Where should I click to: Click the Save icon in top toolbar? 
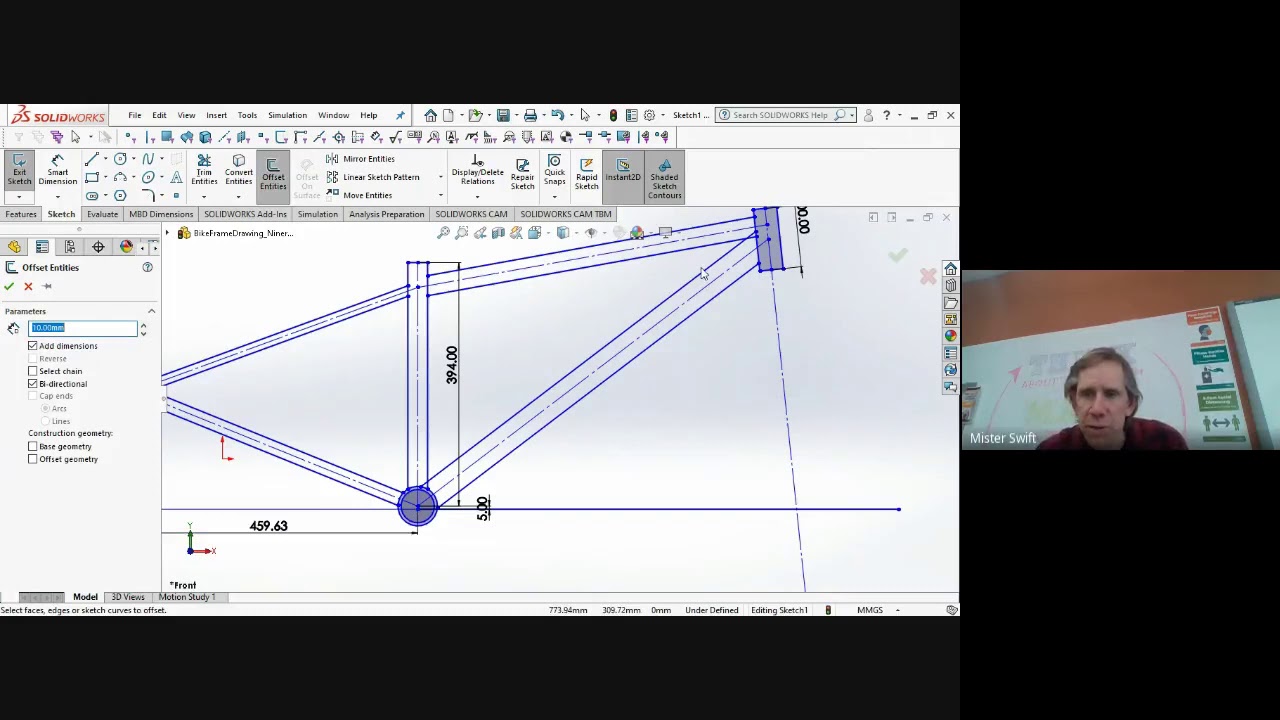point(503,115)
